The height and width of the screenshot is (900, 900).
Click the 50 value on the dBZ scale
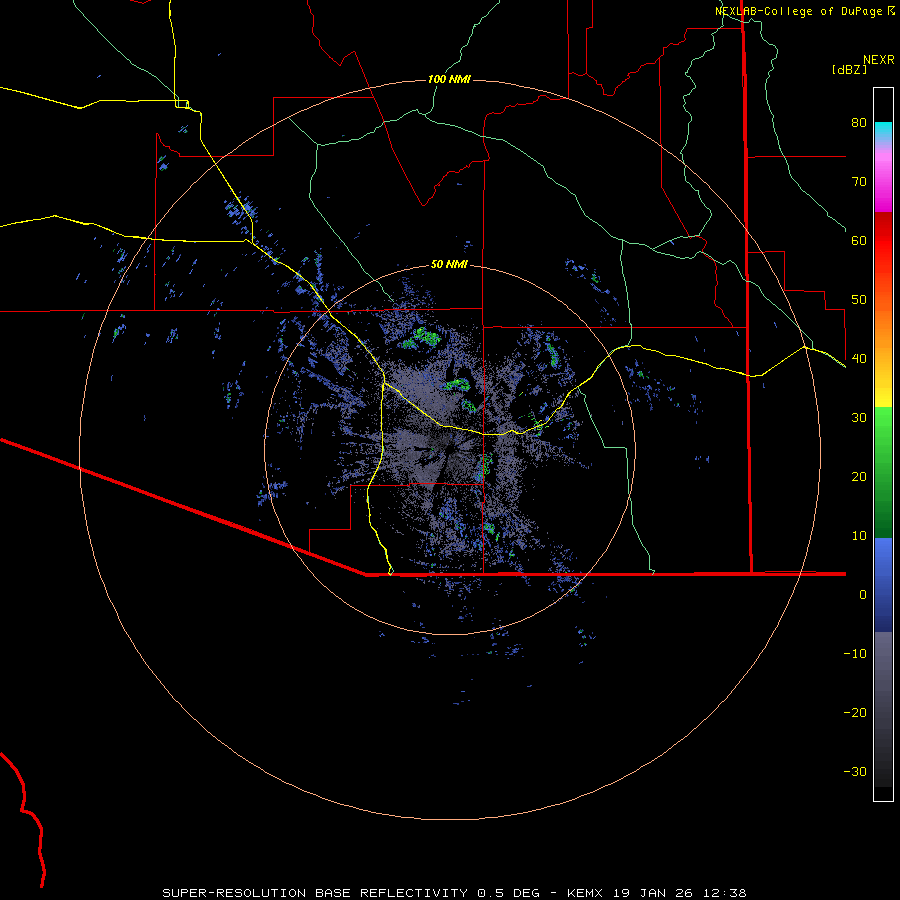(859, 300)
